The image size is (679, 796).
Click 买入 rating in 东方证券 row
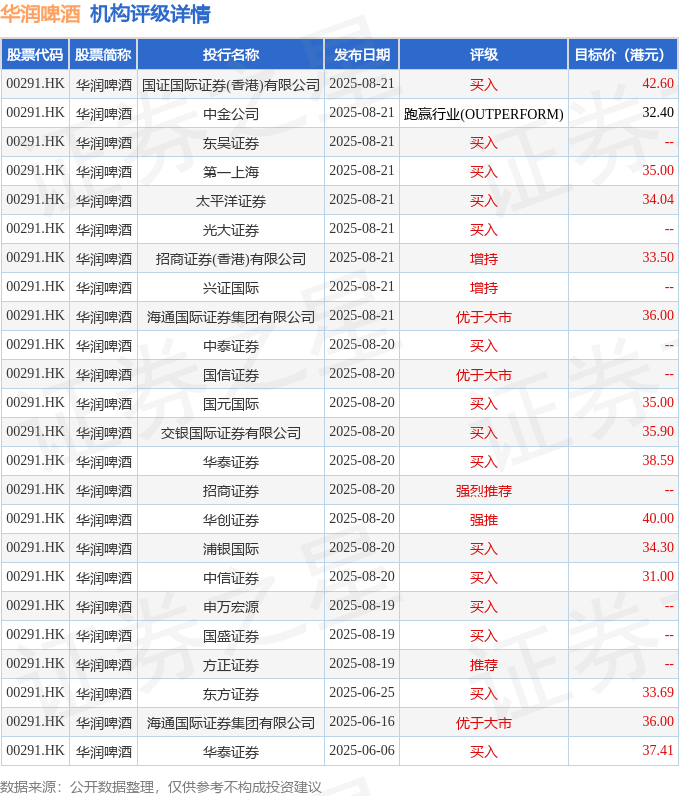click(x=484, y=693)
